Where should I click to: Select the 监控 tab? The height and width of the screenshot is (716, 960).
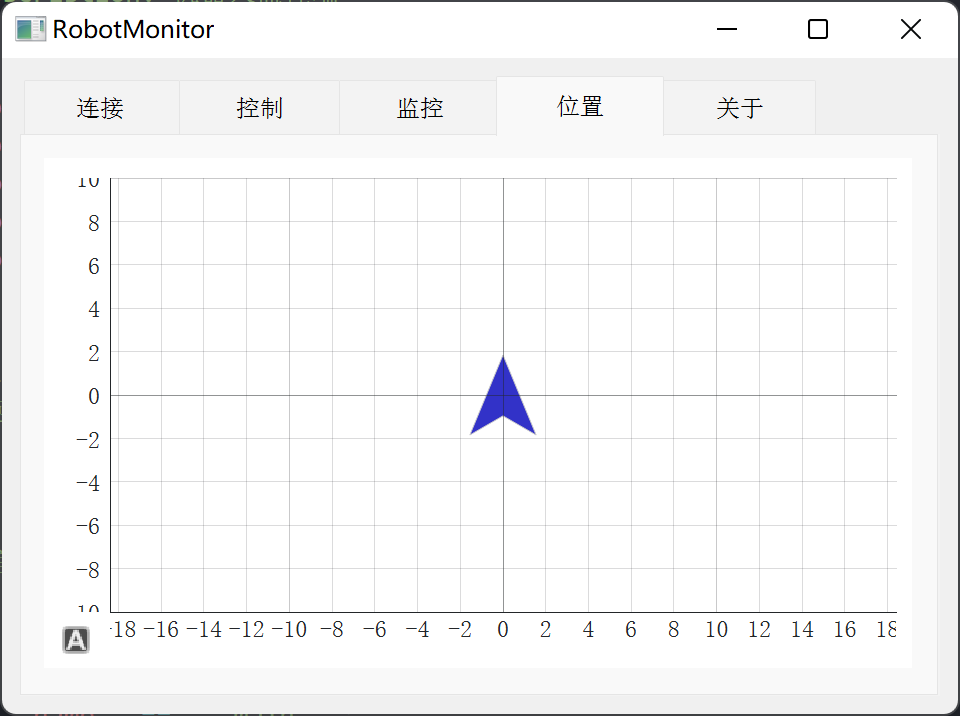[419, 108]
